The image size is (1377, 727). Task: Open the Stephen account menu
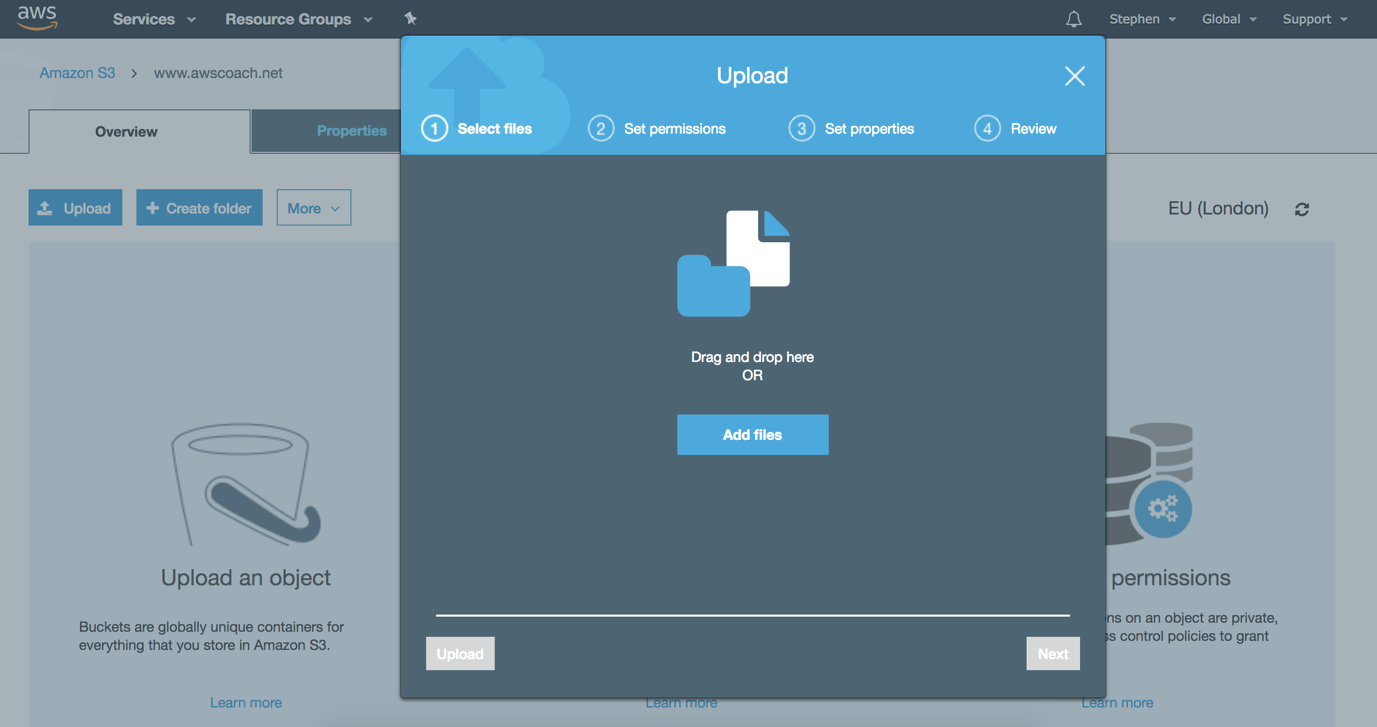[1142, 19]
